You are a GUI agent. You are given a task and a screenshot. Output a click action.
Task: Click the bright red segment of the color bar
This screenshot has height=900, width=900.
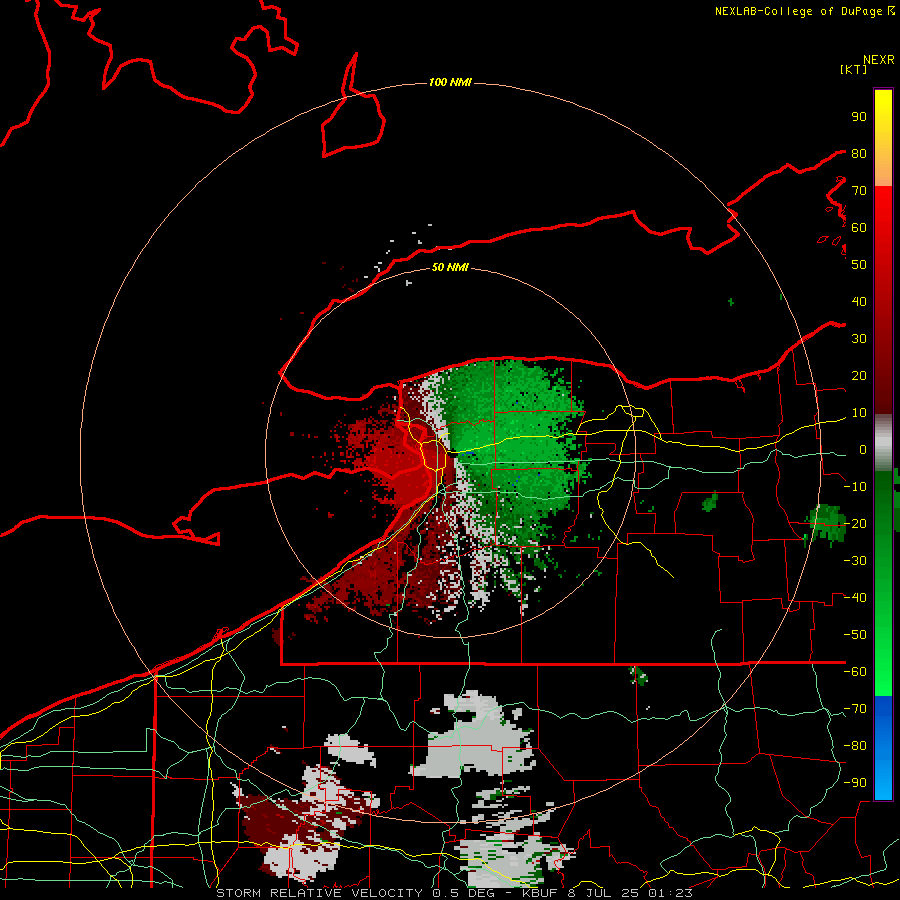coord(883,298)
